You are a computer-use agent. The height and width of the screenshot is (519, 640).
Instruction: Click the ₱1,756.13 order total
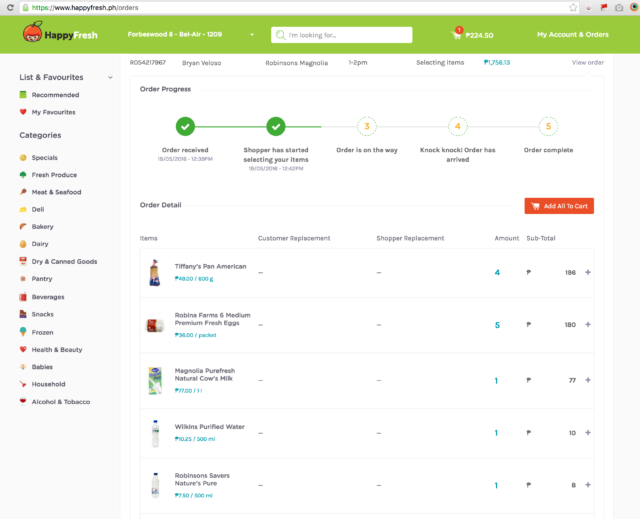coord(497,62)
